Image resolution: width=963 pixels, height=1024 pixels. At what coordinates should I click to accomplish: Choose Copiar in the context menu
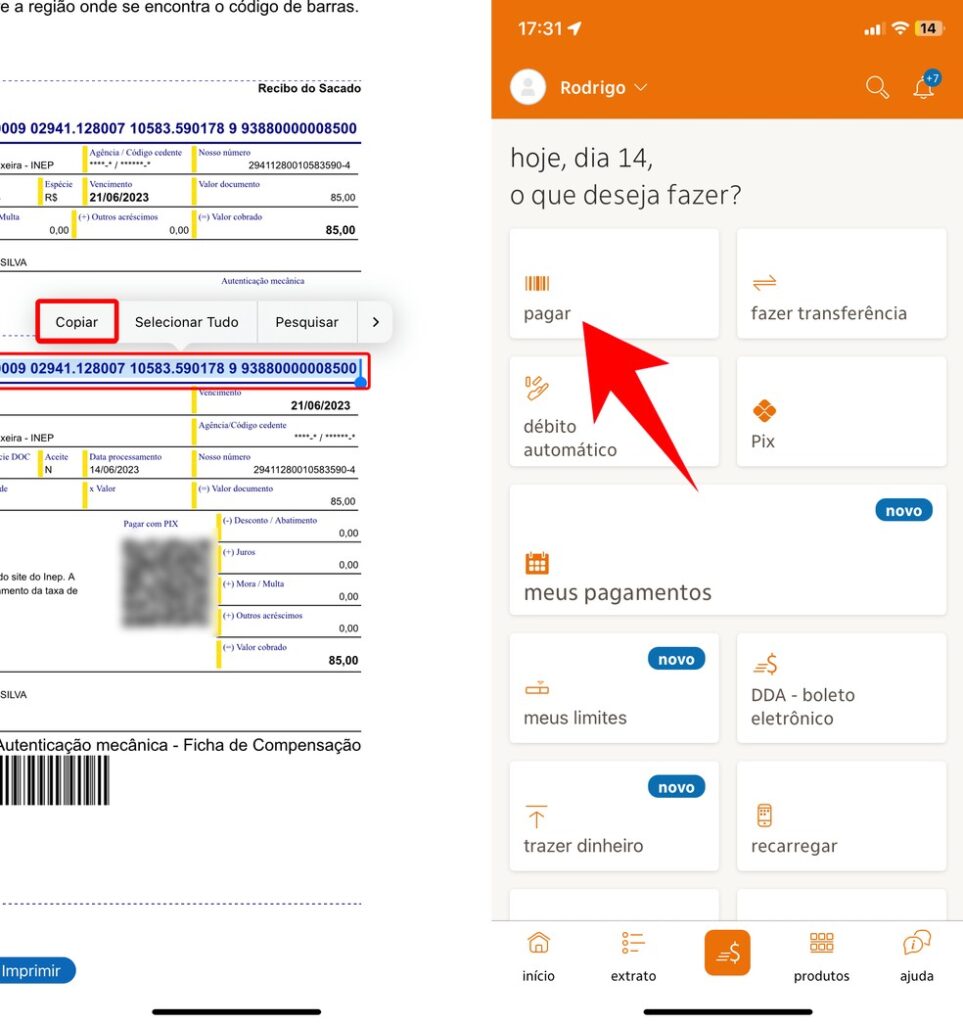(x=76, y=322)
